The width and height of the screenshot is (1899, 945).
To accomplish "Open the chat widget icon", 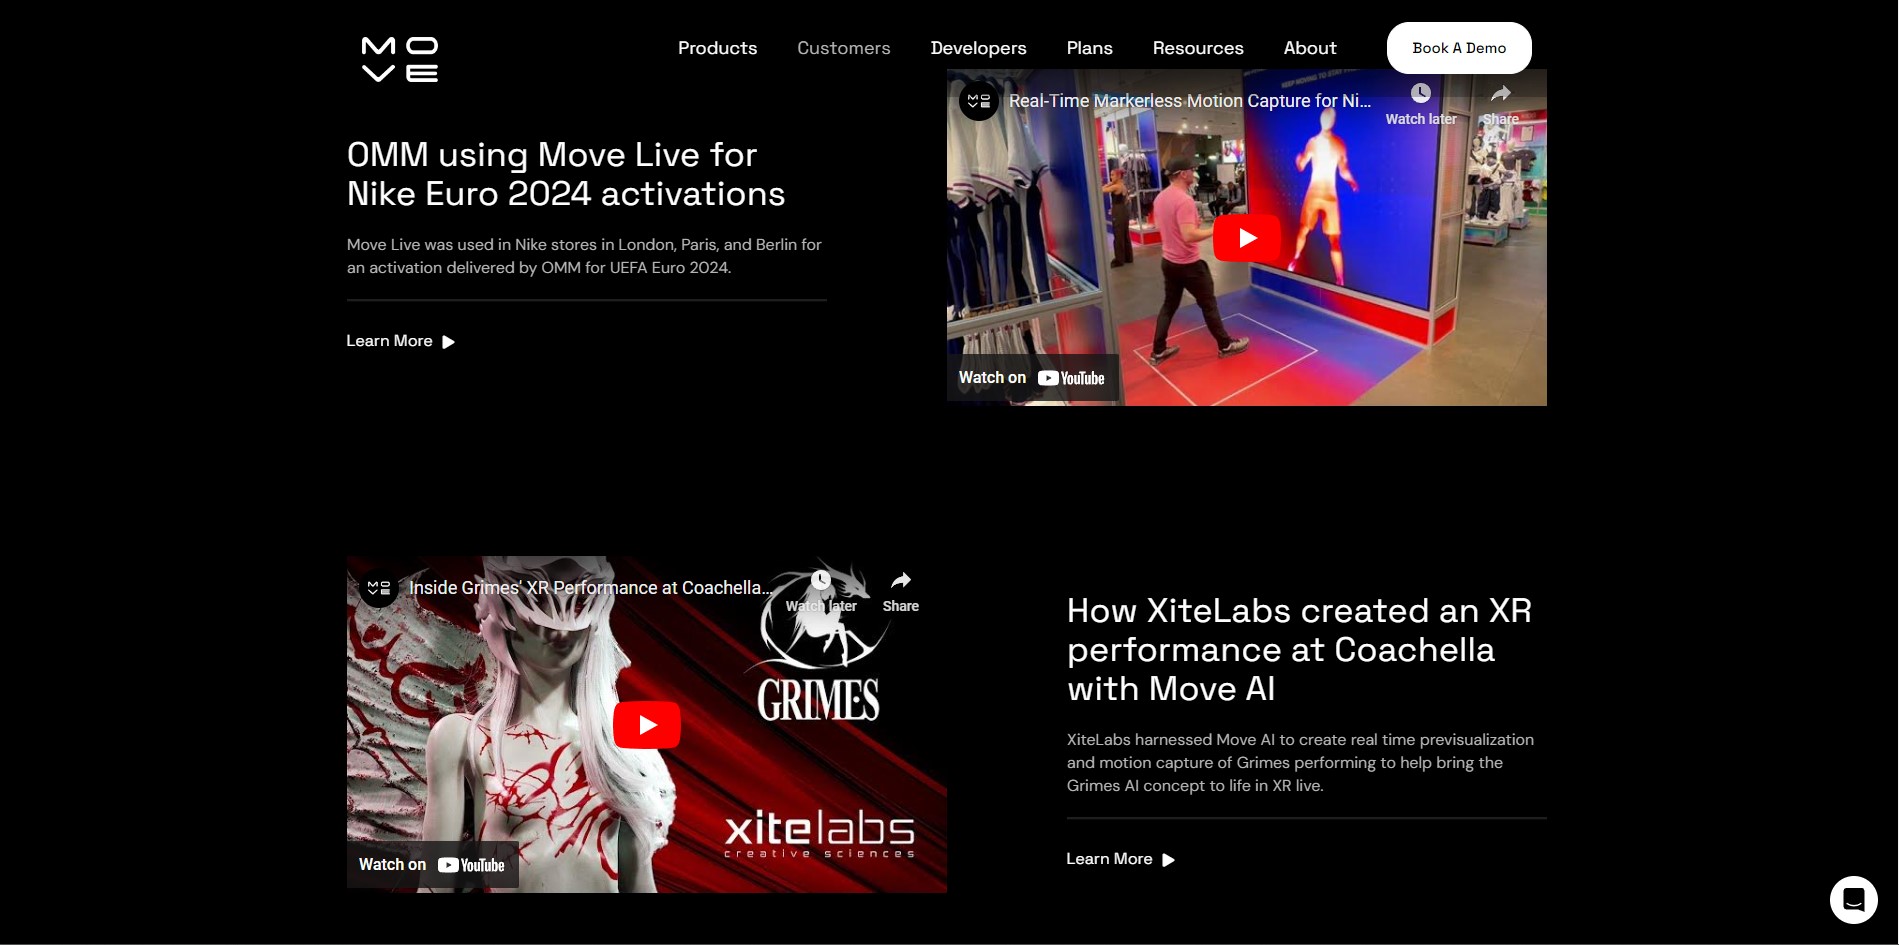I will click(1853, 900).
